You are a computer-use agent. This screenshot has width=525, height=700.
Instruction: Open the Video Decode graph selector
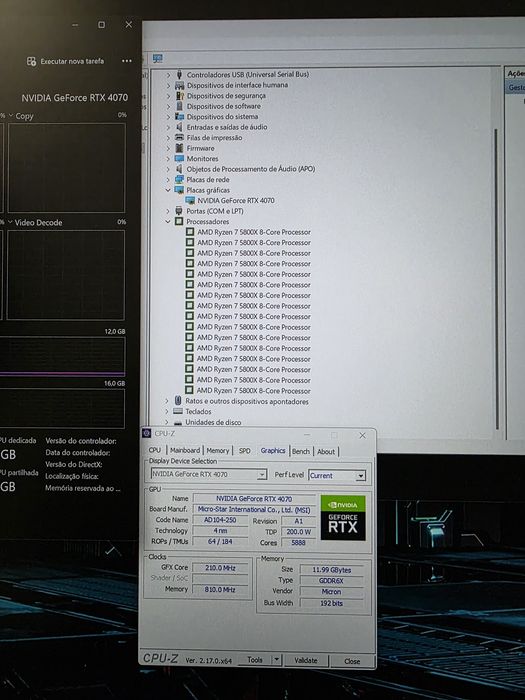10,222
